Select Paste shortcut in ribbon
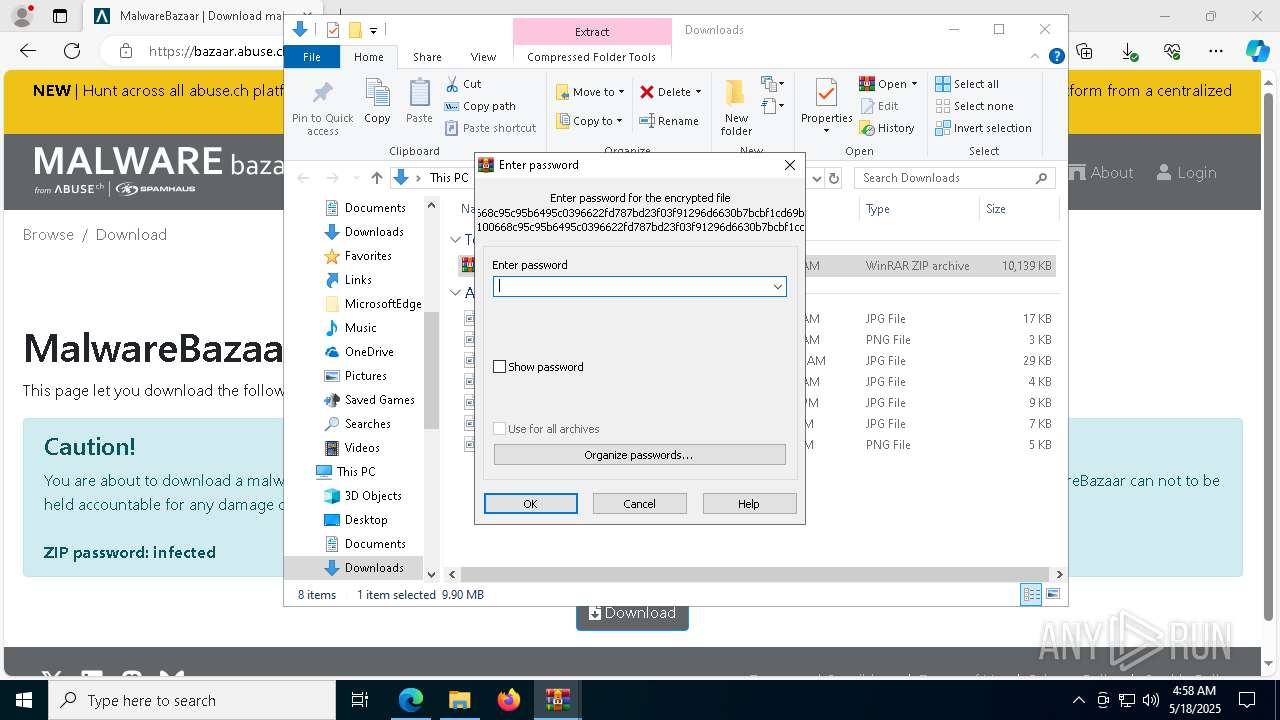The width and height of the screenshot is (1280, 720). click(491, 128)
